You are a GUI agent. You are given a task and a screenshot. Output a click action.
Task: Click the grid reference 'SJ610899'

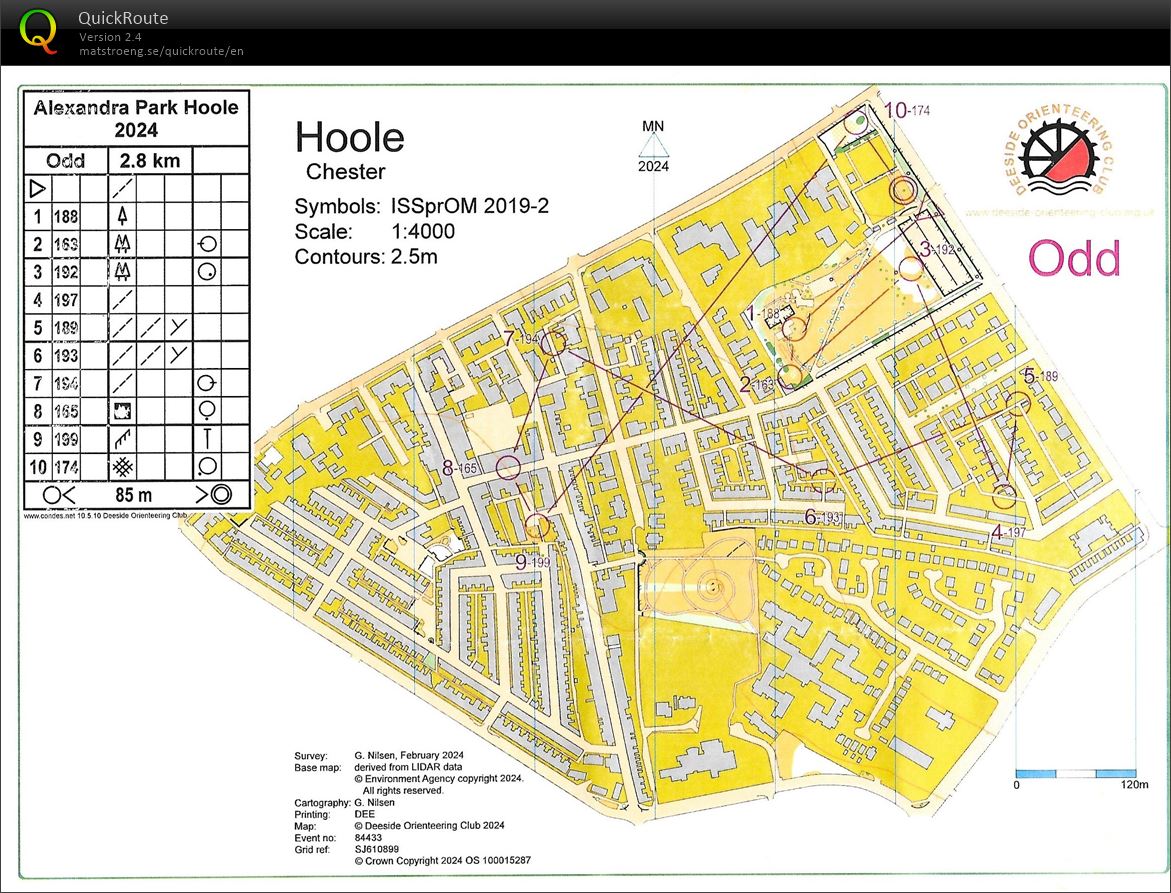pos(376,849)
